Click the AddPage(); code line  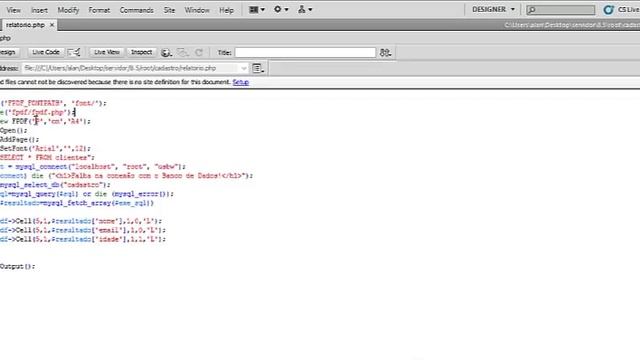tap(20, 140)
